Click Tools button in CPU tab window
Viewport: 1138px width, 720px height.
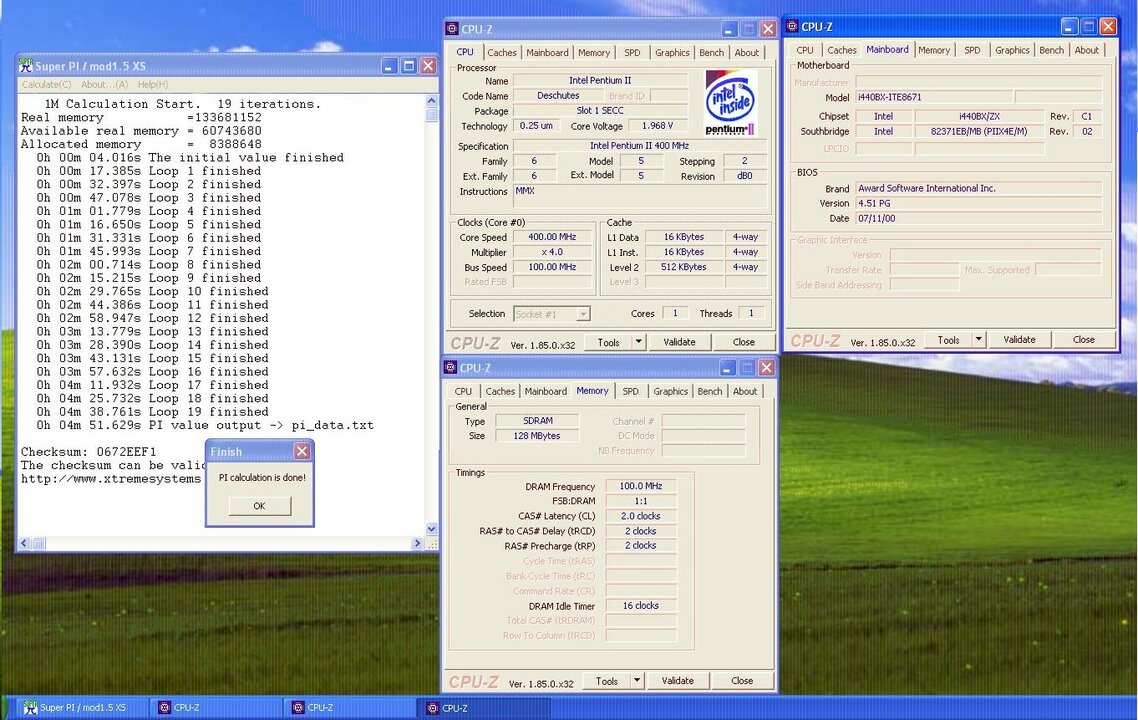pyautogui.click(x=608, y=342)
